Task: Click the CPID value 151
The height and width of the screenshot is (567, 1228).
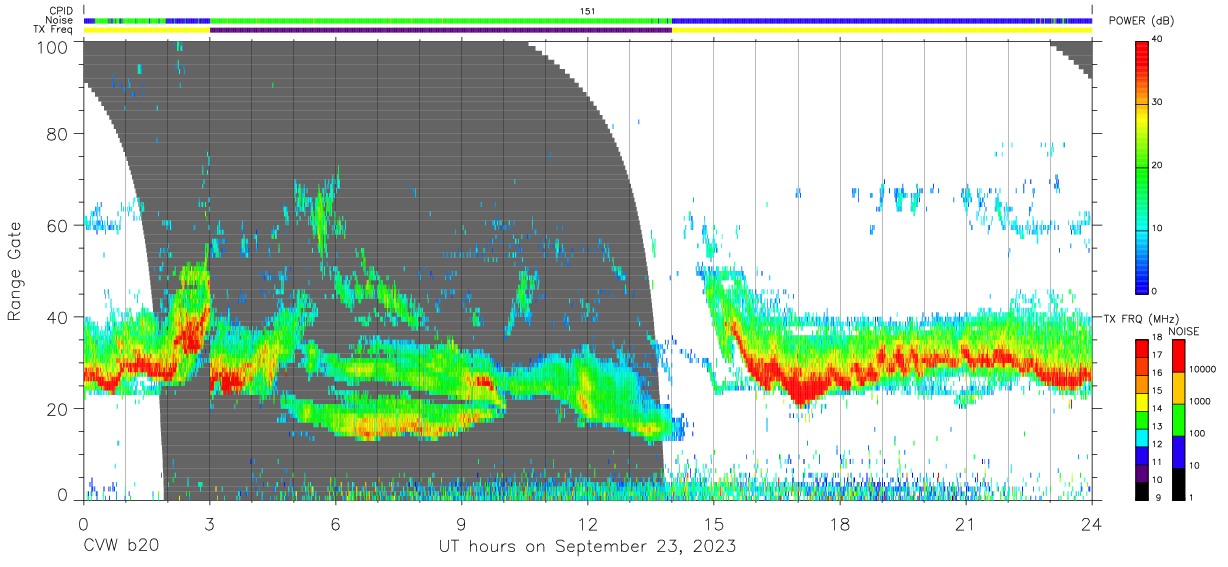Action: click(588, 10)
